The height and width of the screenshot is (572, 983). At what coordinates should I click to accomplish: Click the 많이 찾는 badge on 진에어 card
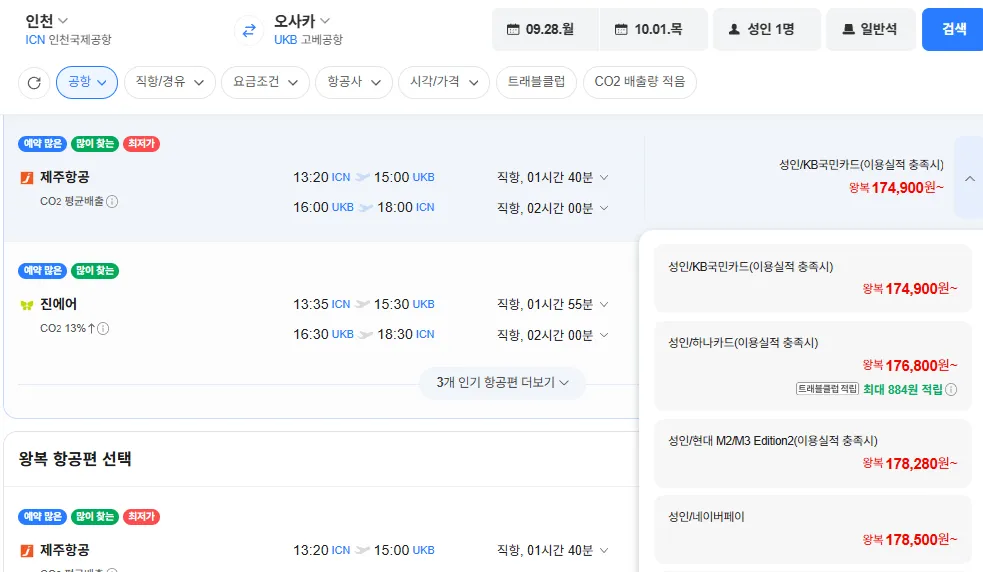pos(95,271)
